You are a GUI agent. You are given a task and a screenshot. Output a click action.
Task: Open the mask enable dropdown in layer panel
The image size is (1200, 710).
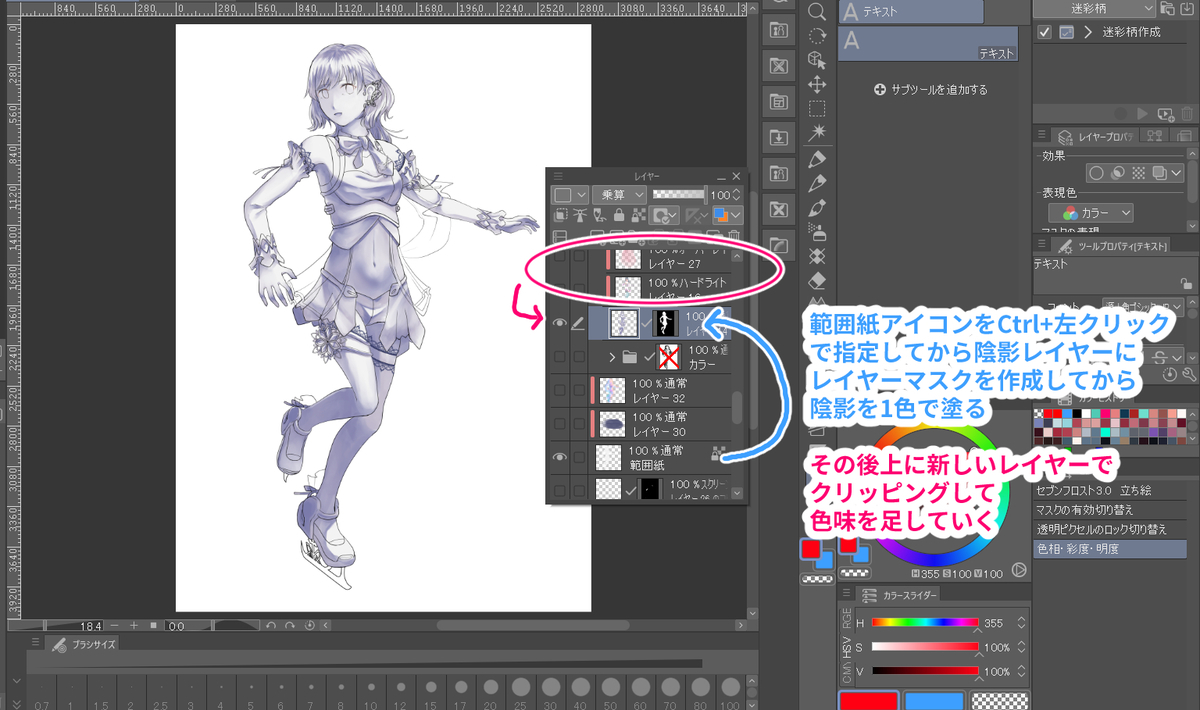[665, 215]
